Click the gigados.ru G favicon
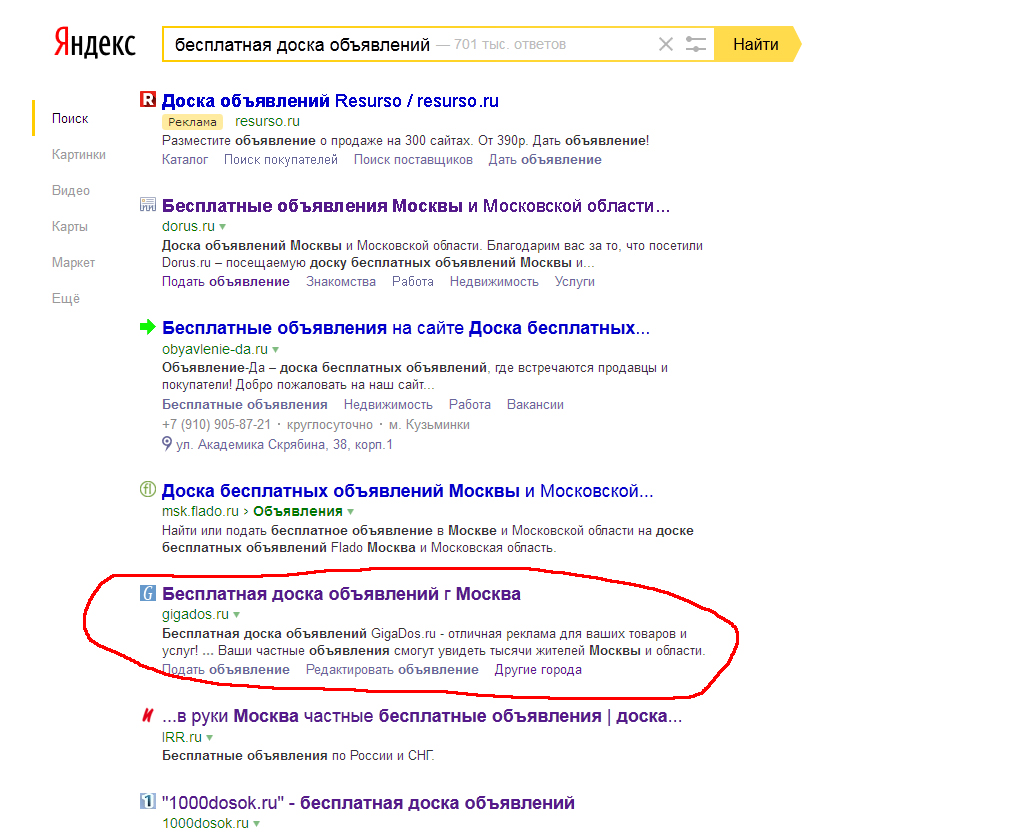This screenshot has height=840, width=1015. 148,593
